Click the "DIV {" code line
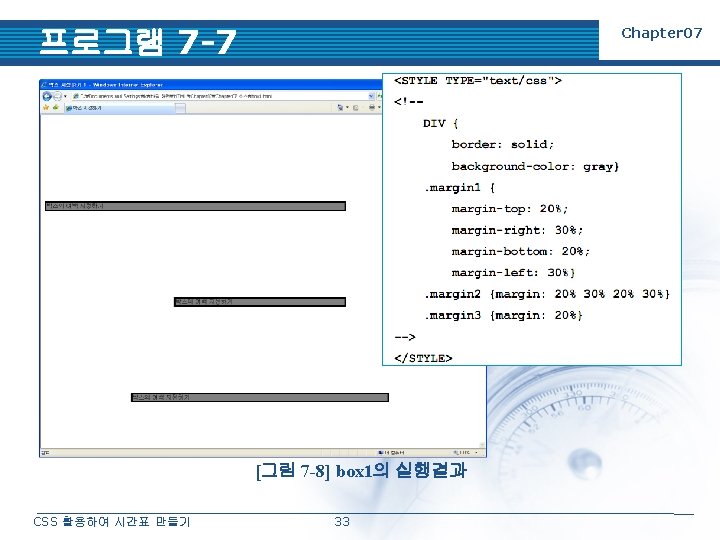 click(440, 124)
